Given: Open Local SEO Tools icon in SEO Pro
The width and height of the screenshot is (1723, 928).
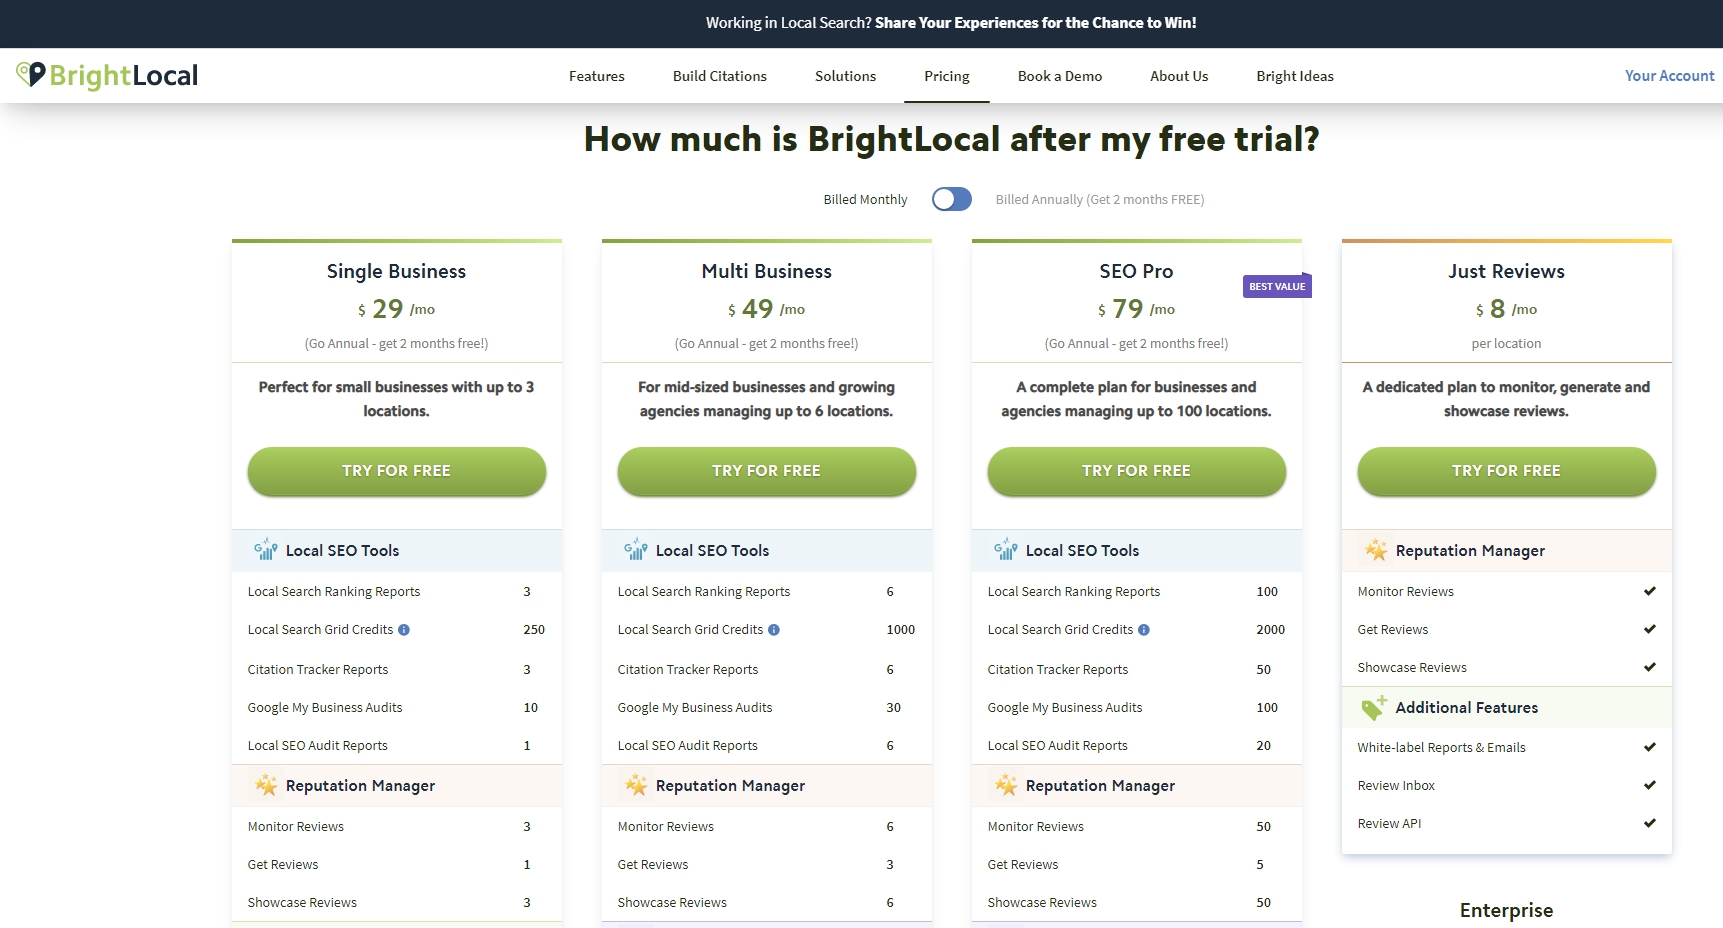Looking at the screenshot, I should tap(1005, 549).
